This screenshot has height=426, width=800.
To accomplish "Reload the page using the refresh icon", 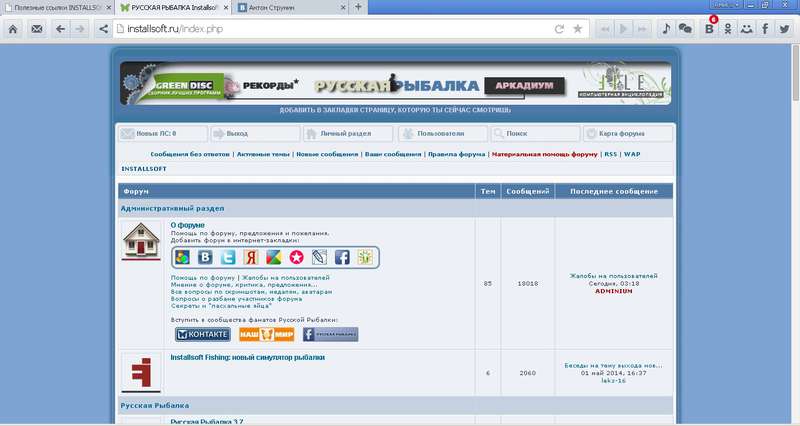I will (559, 29).
